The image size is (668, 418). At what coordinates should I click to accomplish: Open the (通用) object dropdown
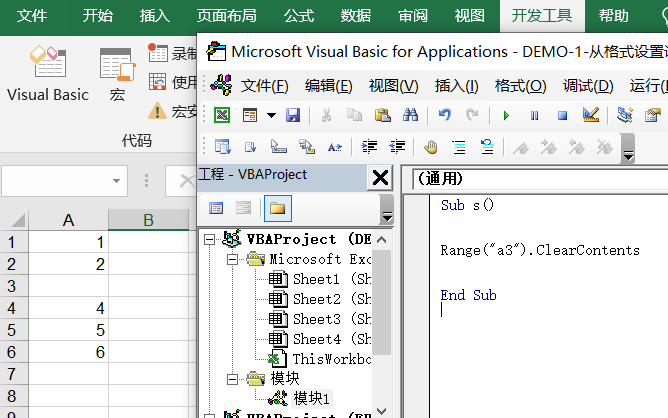click(540, 179)
